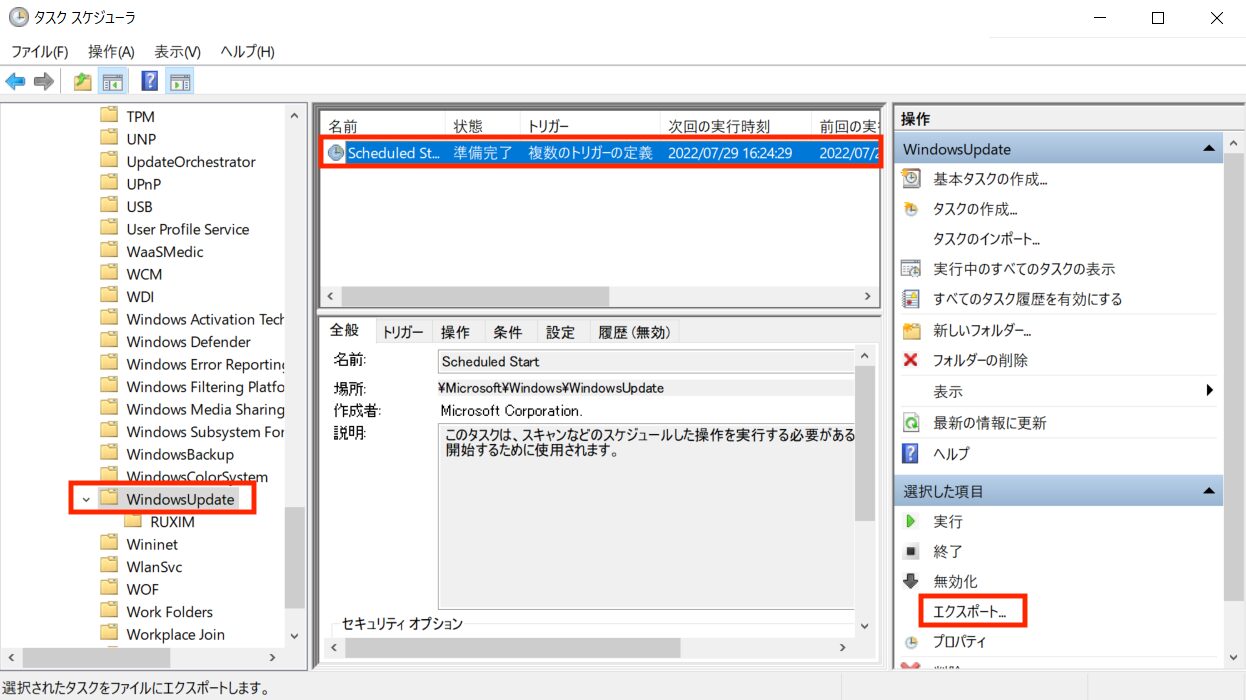Toggle the action pane visibility

[x=180, y=80]
